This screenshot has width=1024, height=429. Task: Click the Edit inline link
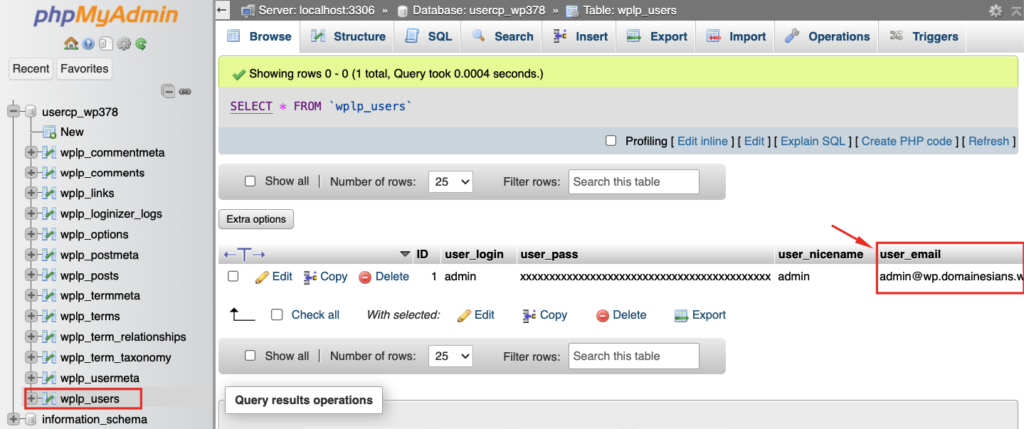[702, 141]
